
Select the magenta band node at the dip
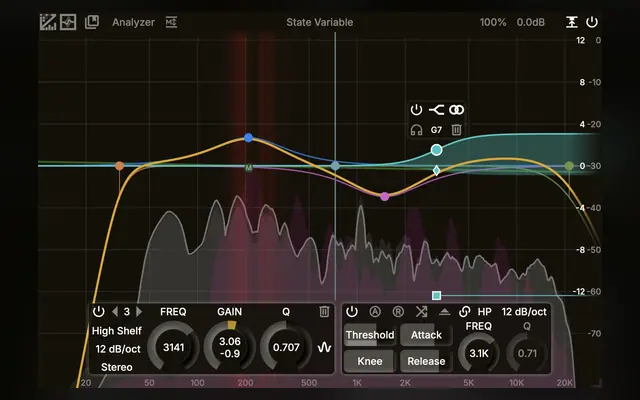point(384,197)
